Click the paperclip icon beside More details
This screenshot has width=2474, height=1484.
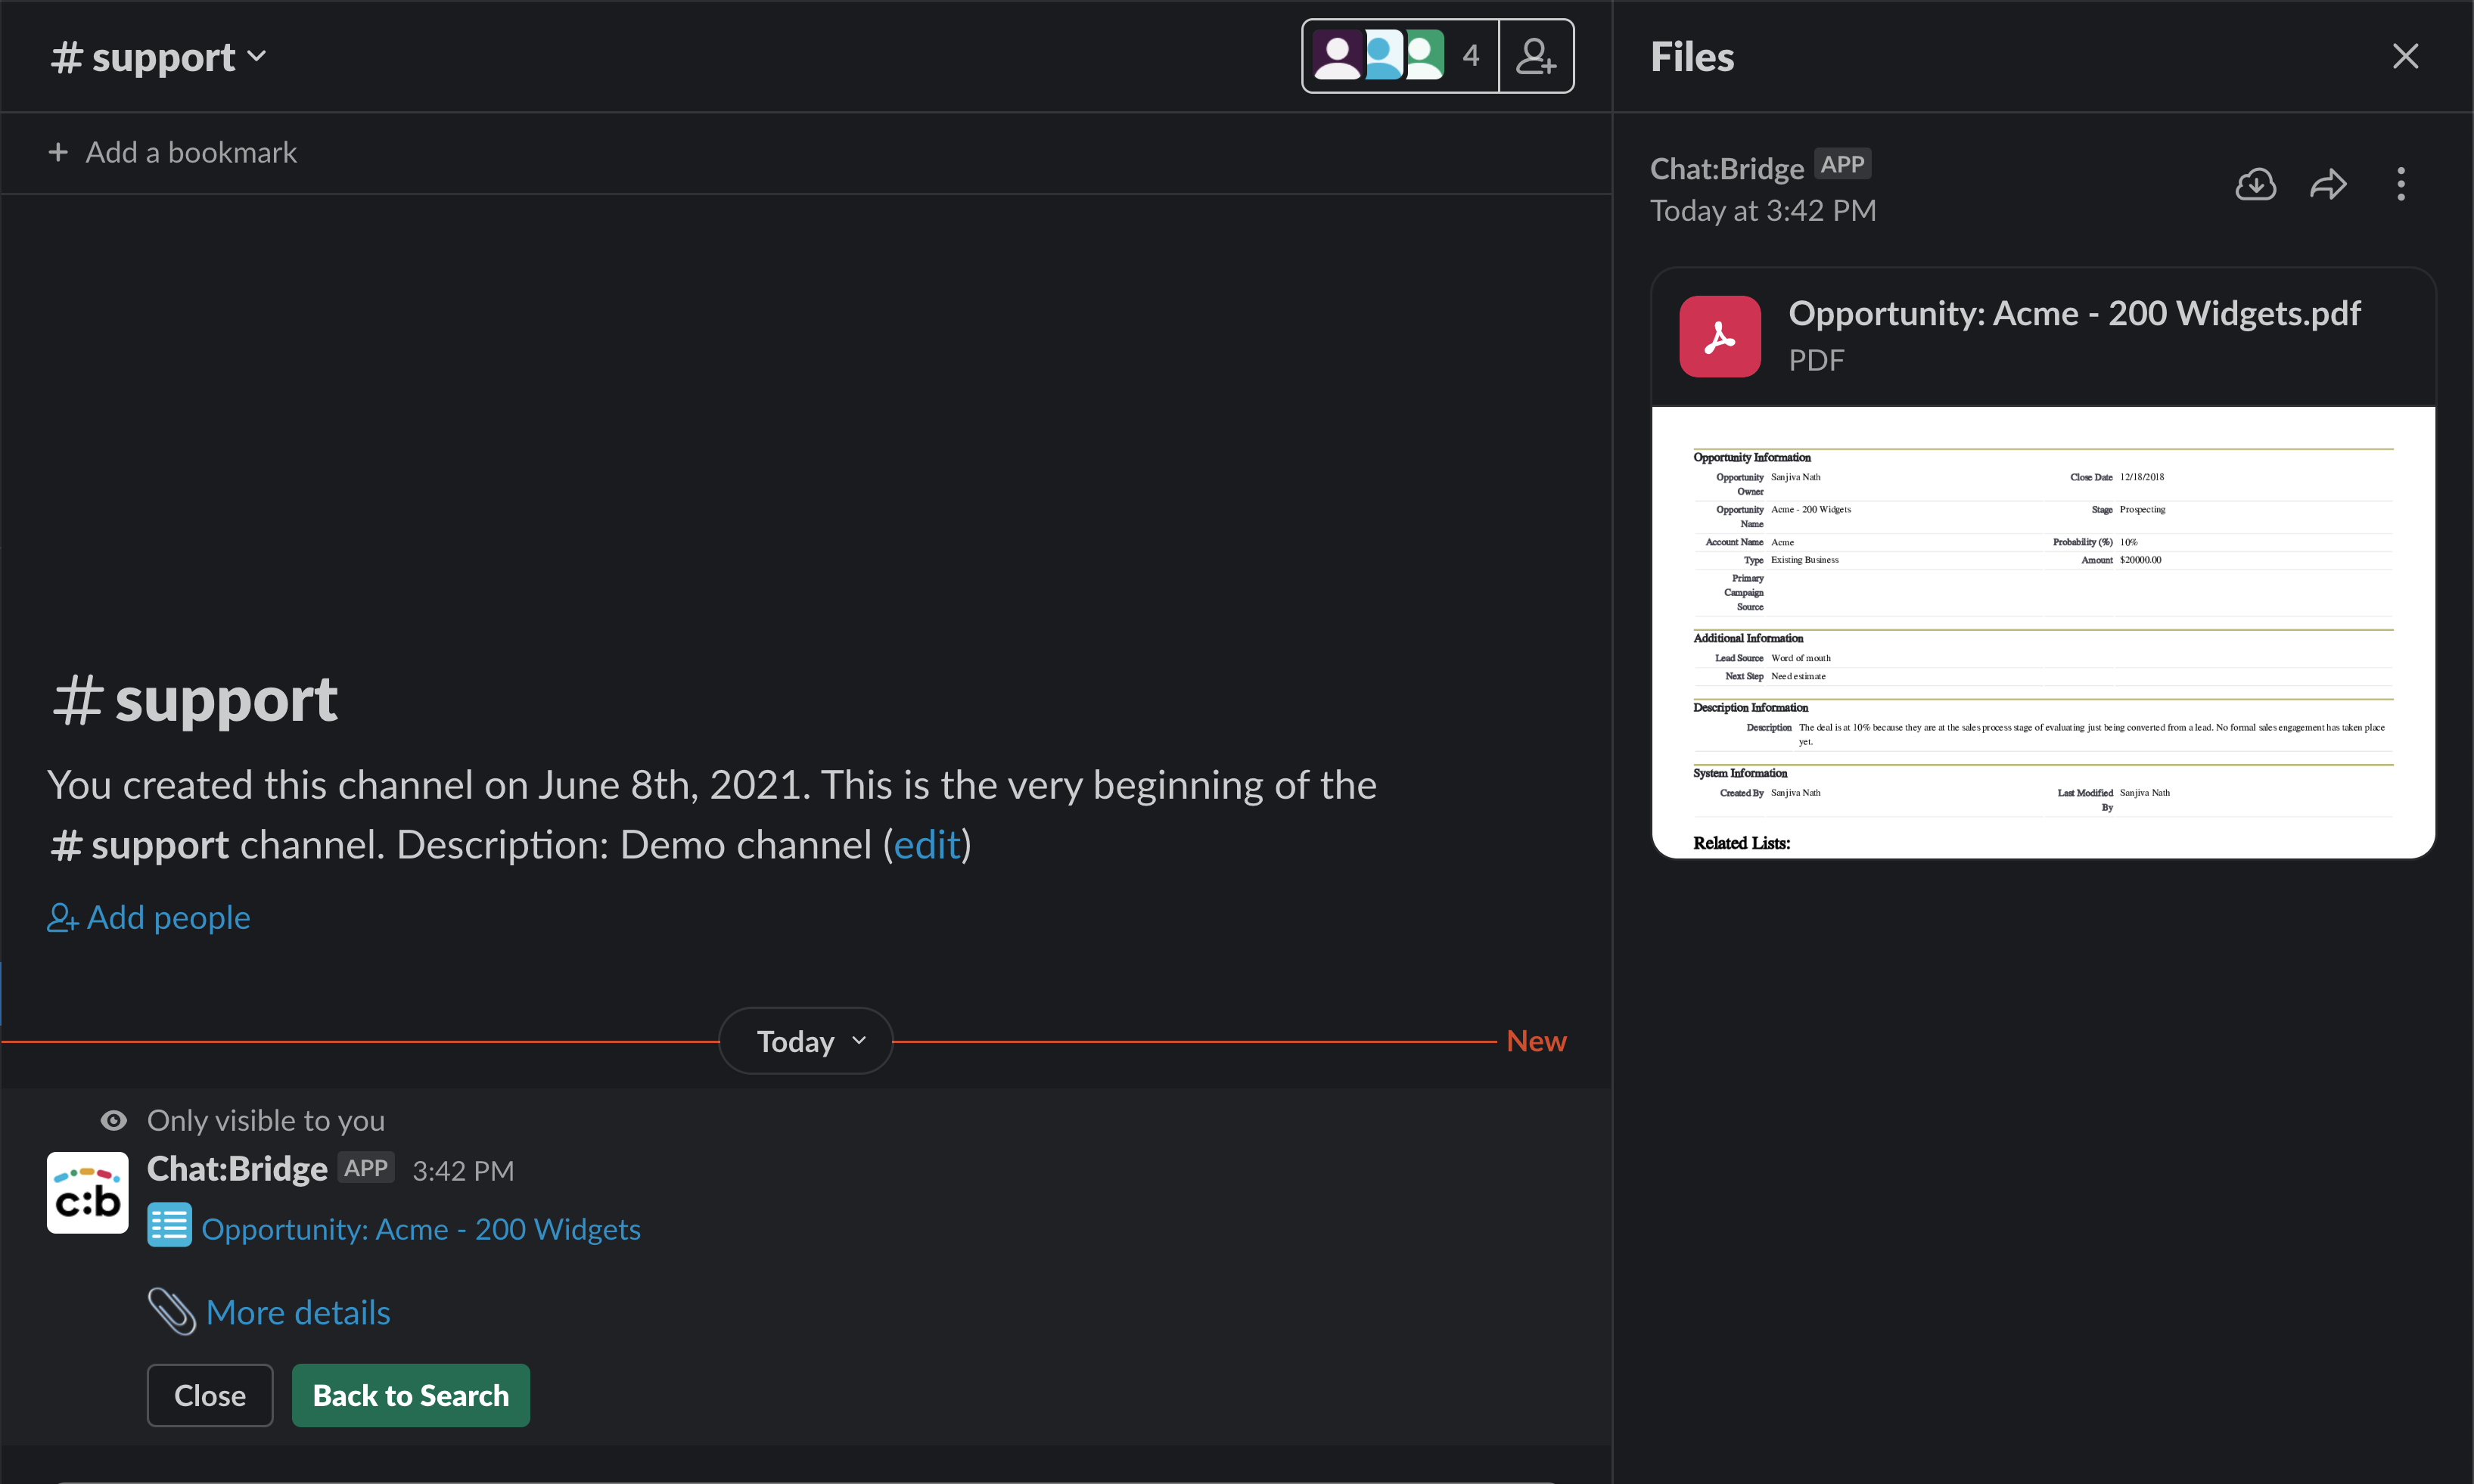click(171, 1311)
